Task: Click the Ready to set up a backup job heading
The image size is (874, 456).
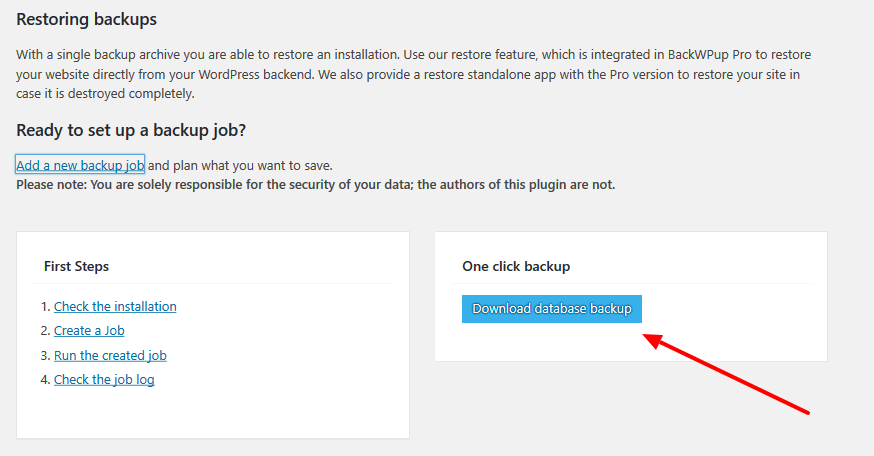Action: [x=131, y=130]
